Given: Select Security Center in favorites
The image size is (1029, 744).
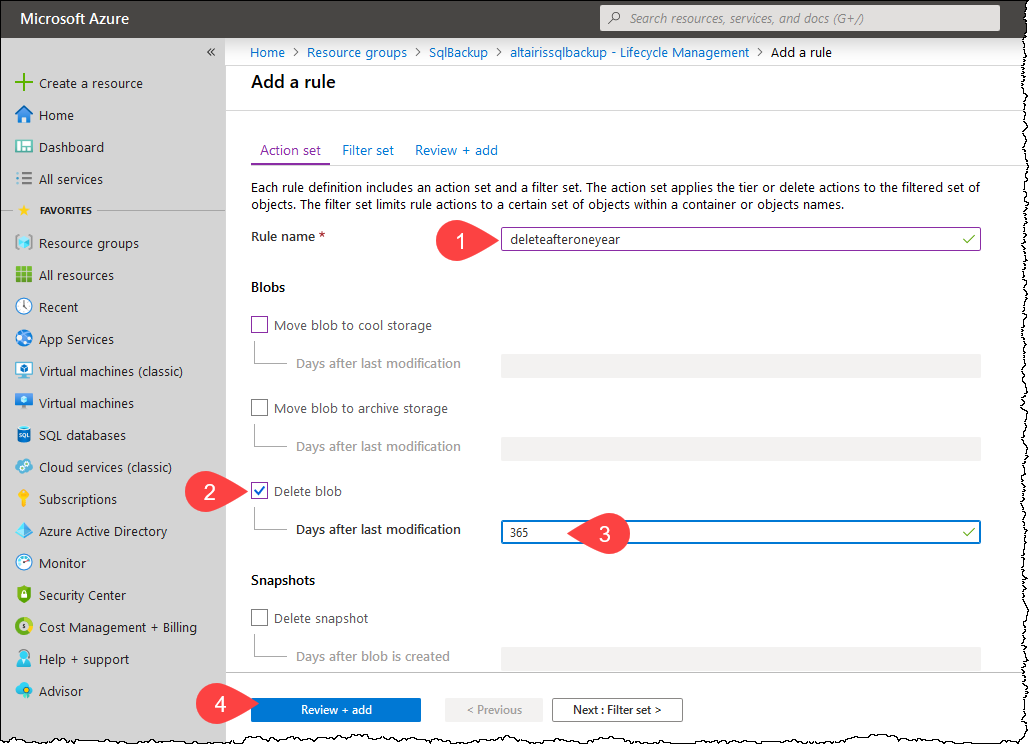Looking at the screenshot, I should (x=82, y=595).
